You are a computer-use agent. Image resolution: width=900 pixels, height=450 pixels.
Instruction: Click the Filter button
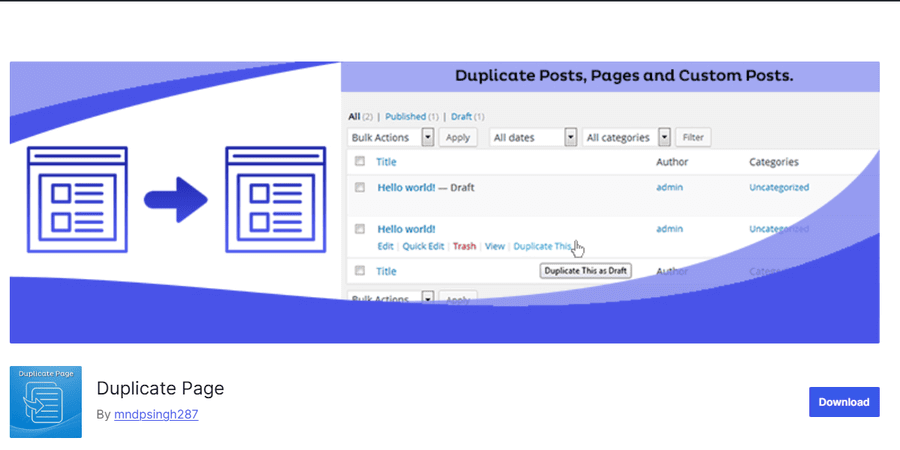(693, 138)
